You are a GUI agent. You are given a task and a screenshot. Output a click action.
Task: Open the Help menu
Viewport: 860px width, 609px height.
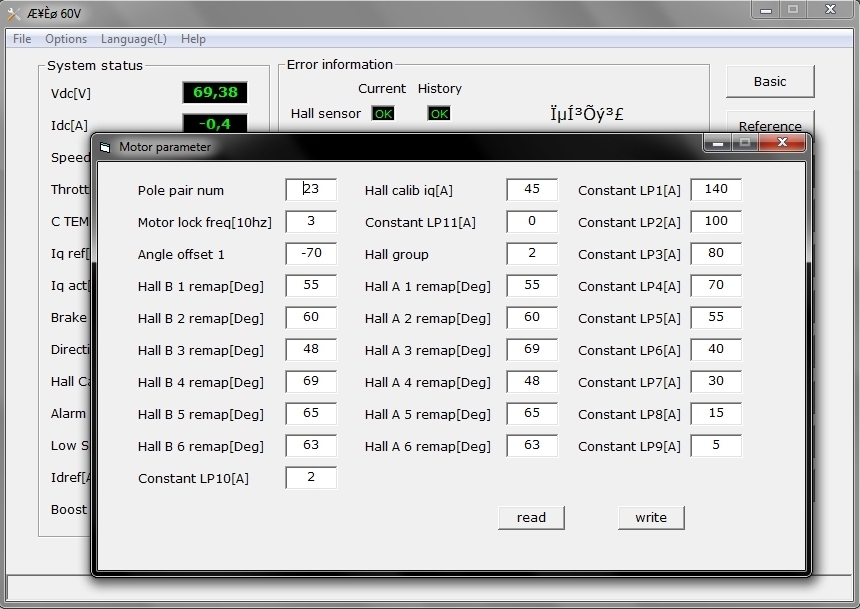point(193,39)
